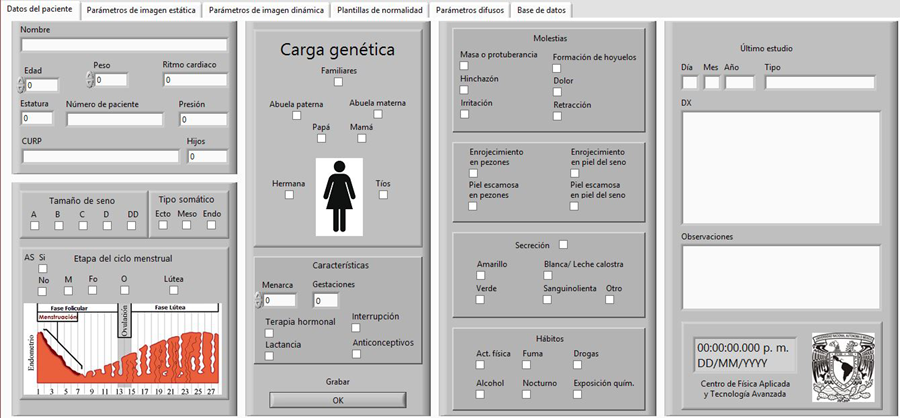Screen dimensions: 900x418
Task: Toggle the Lútea cycle stage checkbox
Action: pyautogui.click(x=173, y=290)
